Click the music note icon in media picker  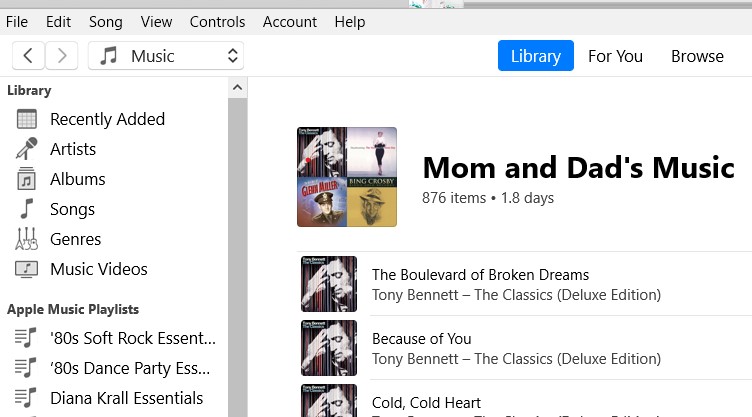pos(109,56)
